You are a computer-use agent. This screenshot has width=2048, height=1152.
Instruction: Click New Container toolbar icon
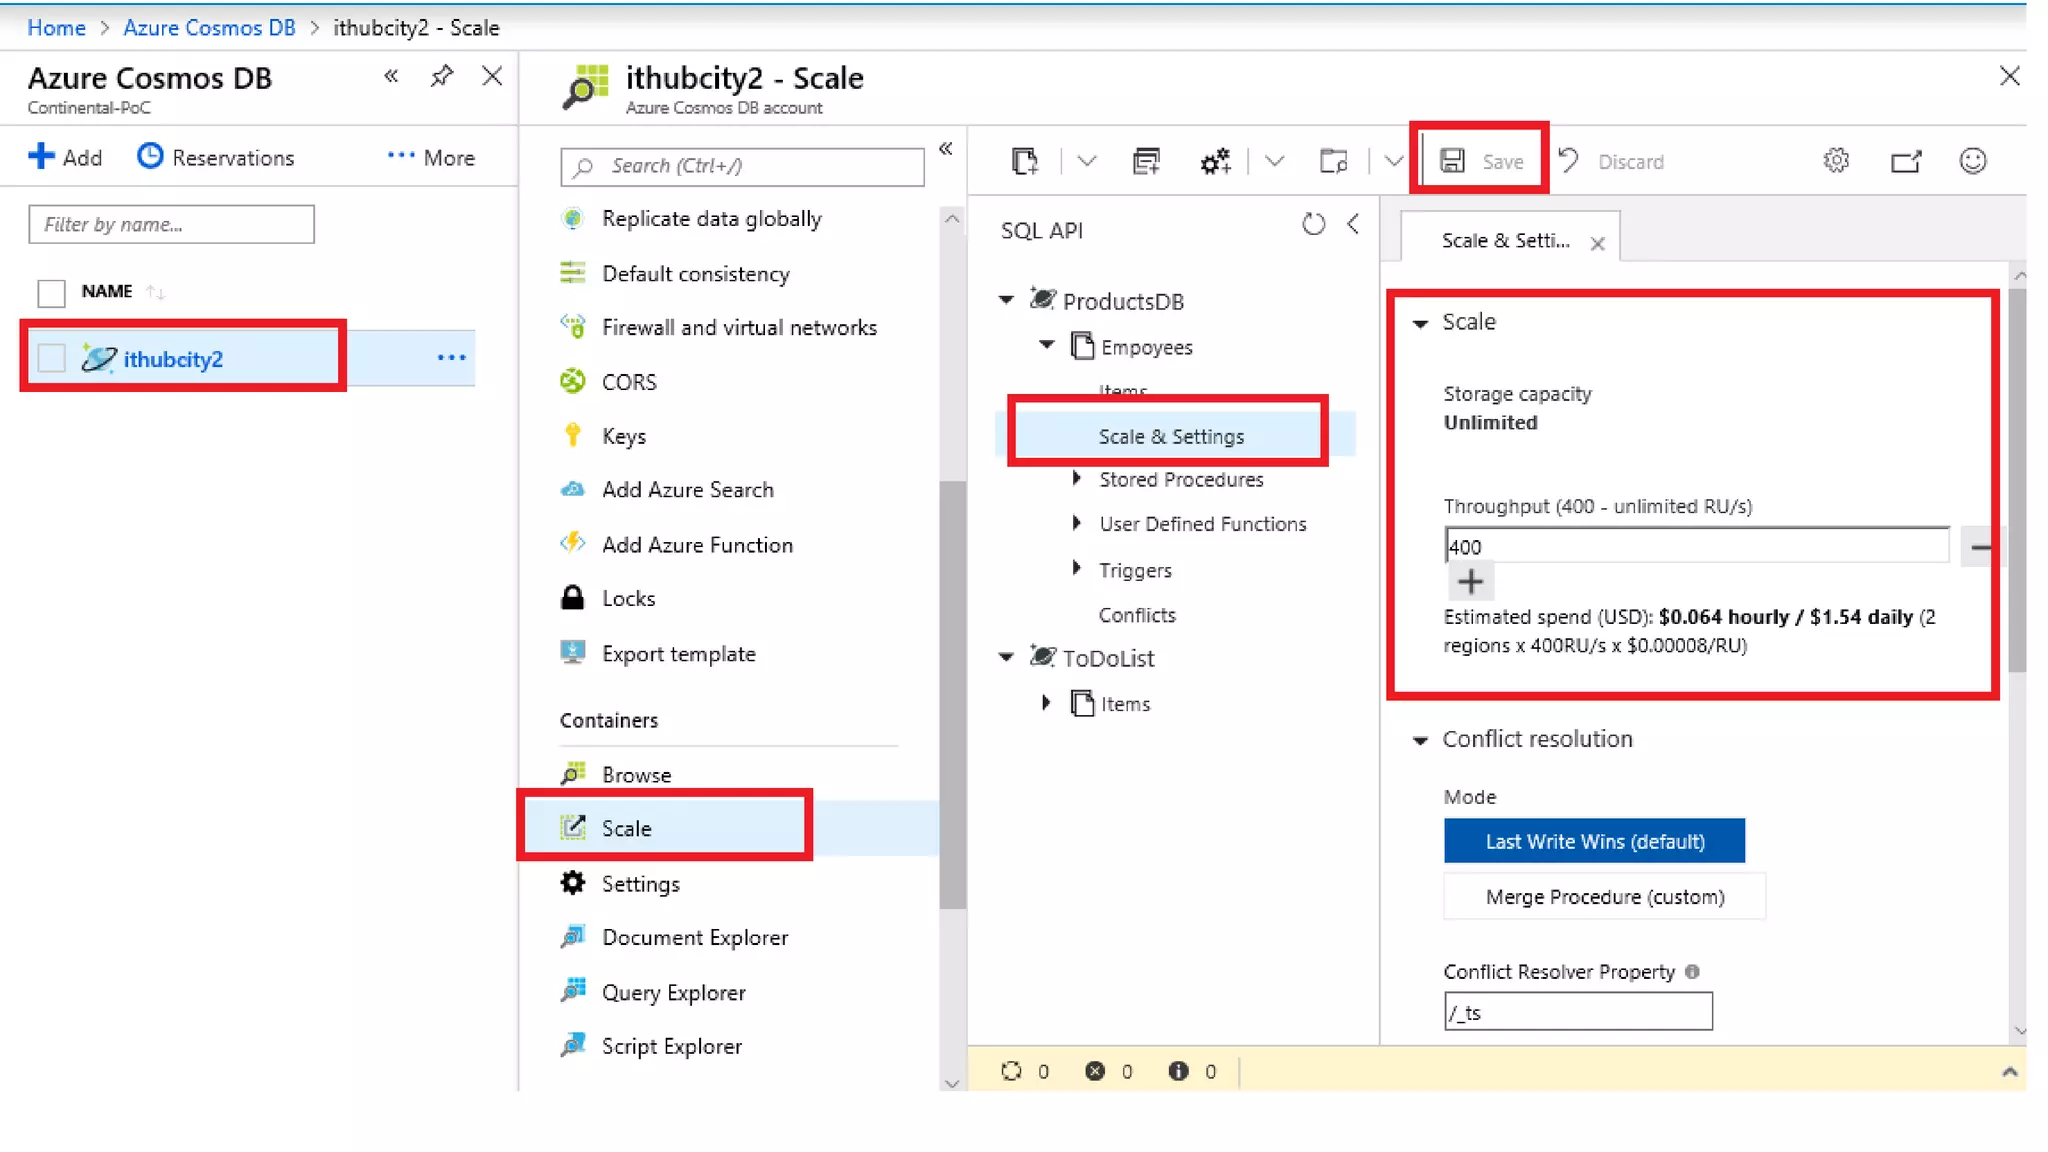1024,161
